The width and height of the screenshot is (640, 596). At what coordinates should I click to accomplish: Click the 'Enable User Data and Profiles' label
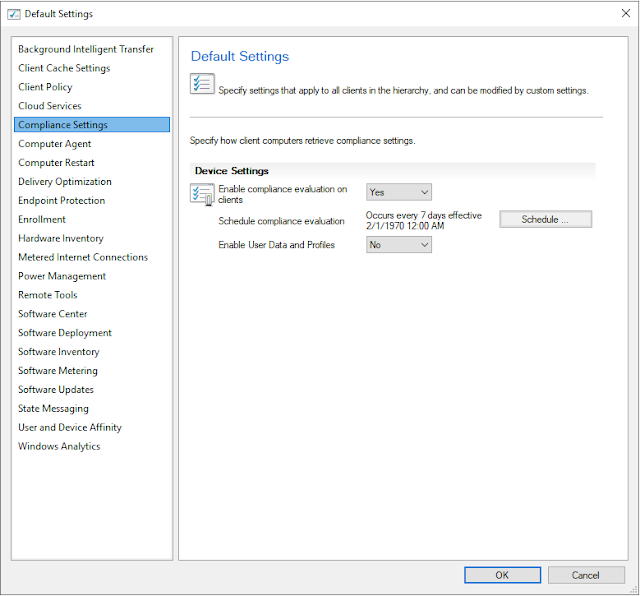(x=276, y=245)
